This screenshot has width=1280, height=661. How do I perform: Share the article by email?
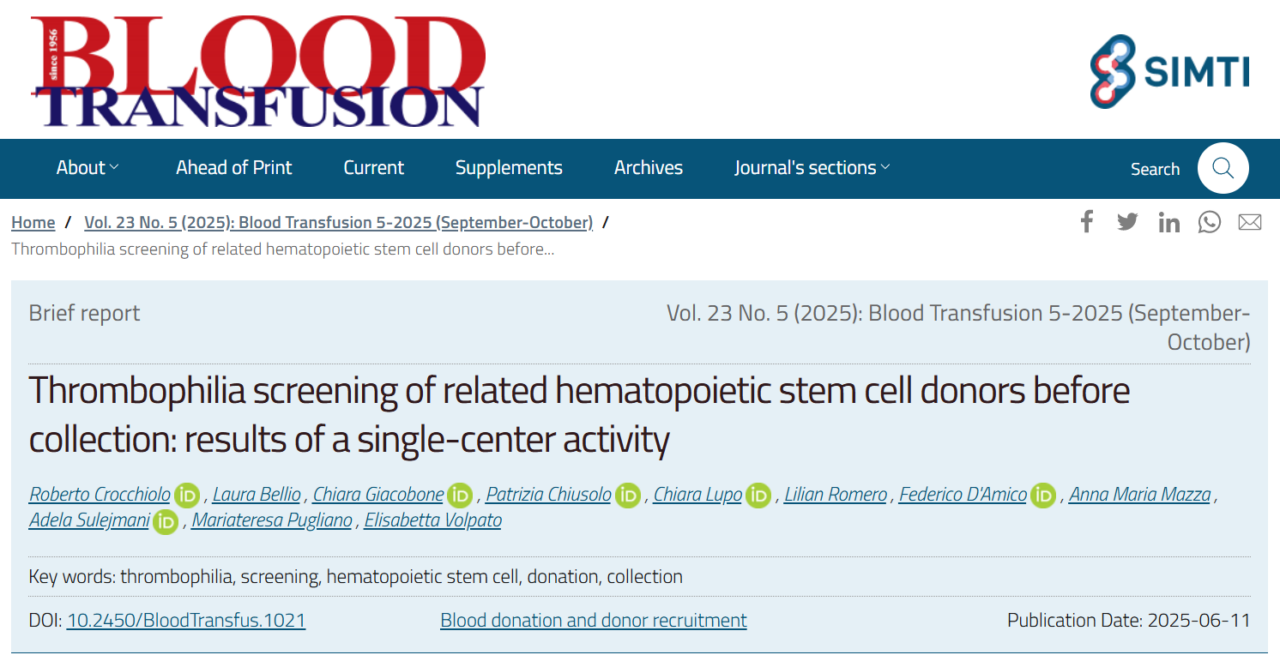click(1249, 221)
